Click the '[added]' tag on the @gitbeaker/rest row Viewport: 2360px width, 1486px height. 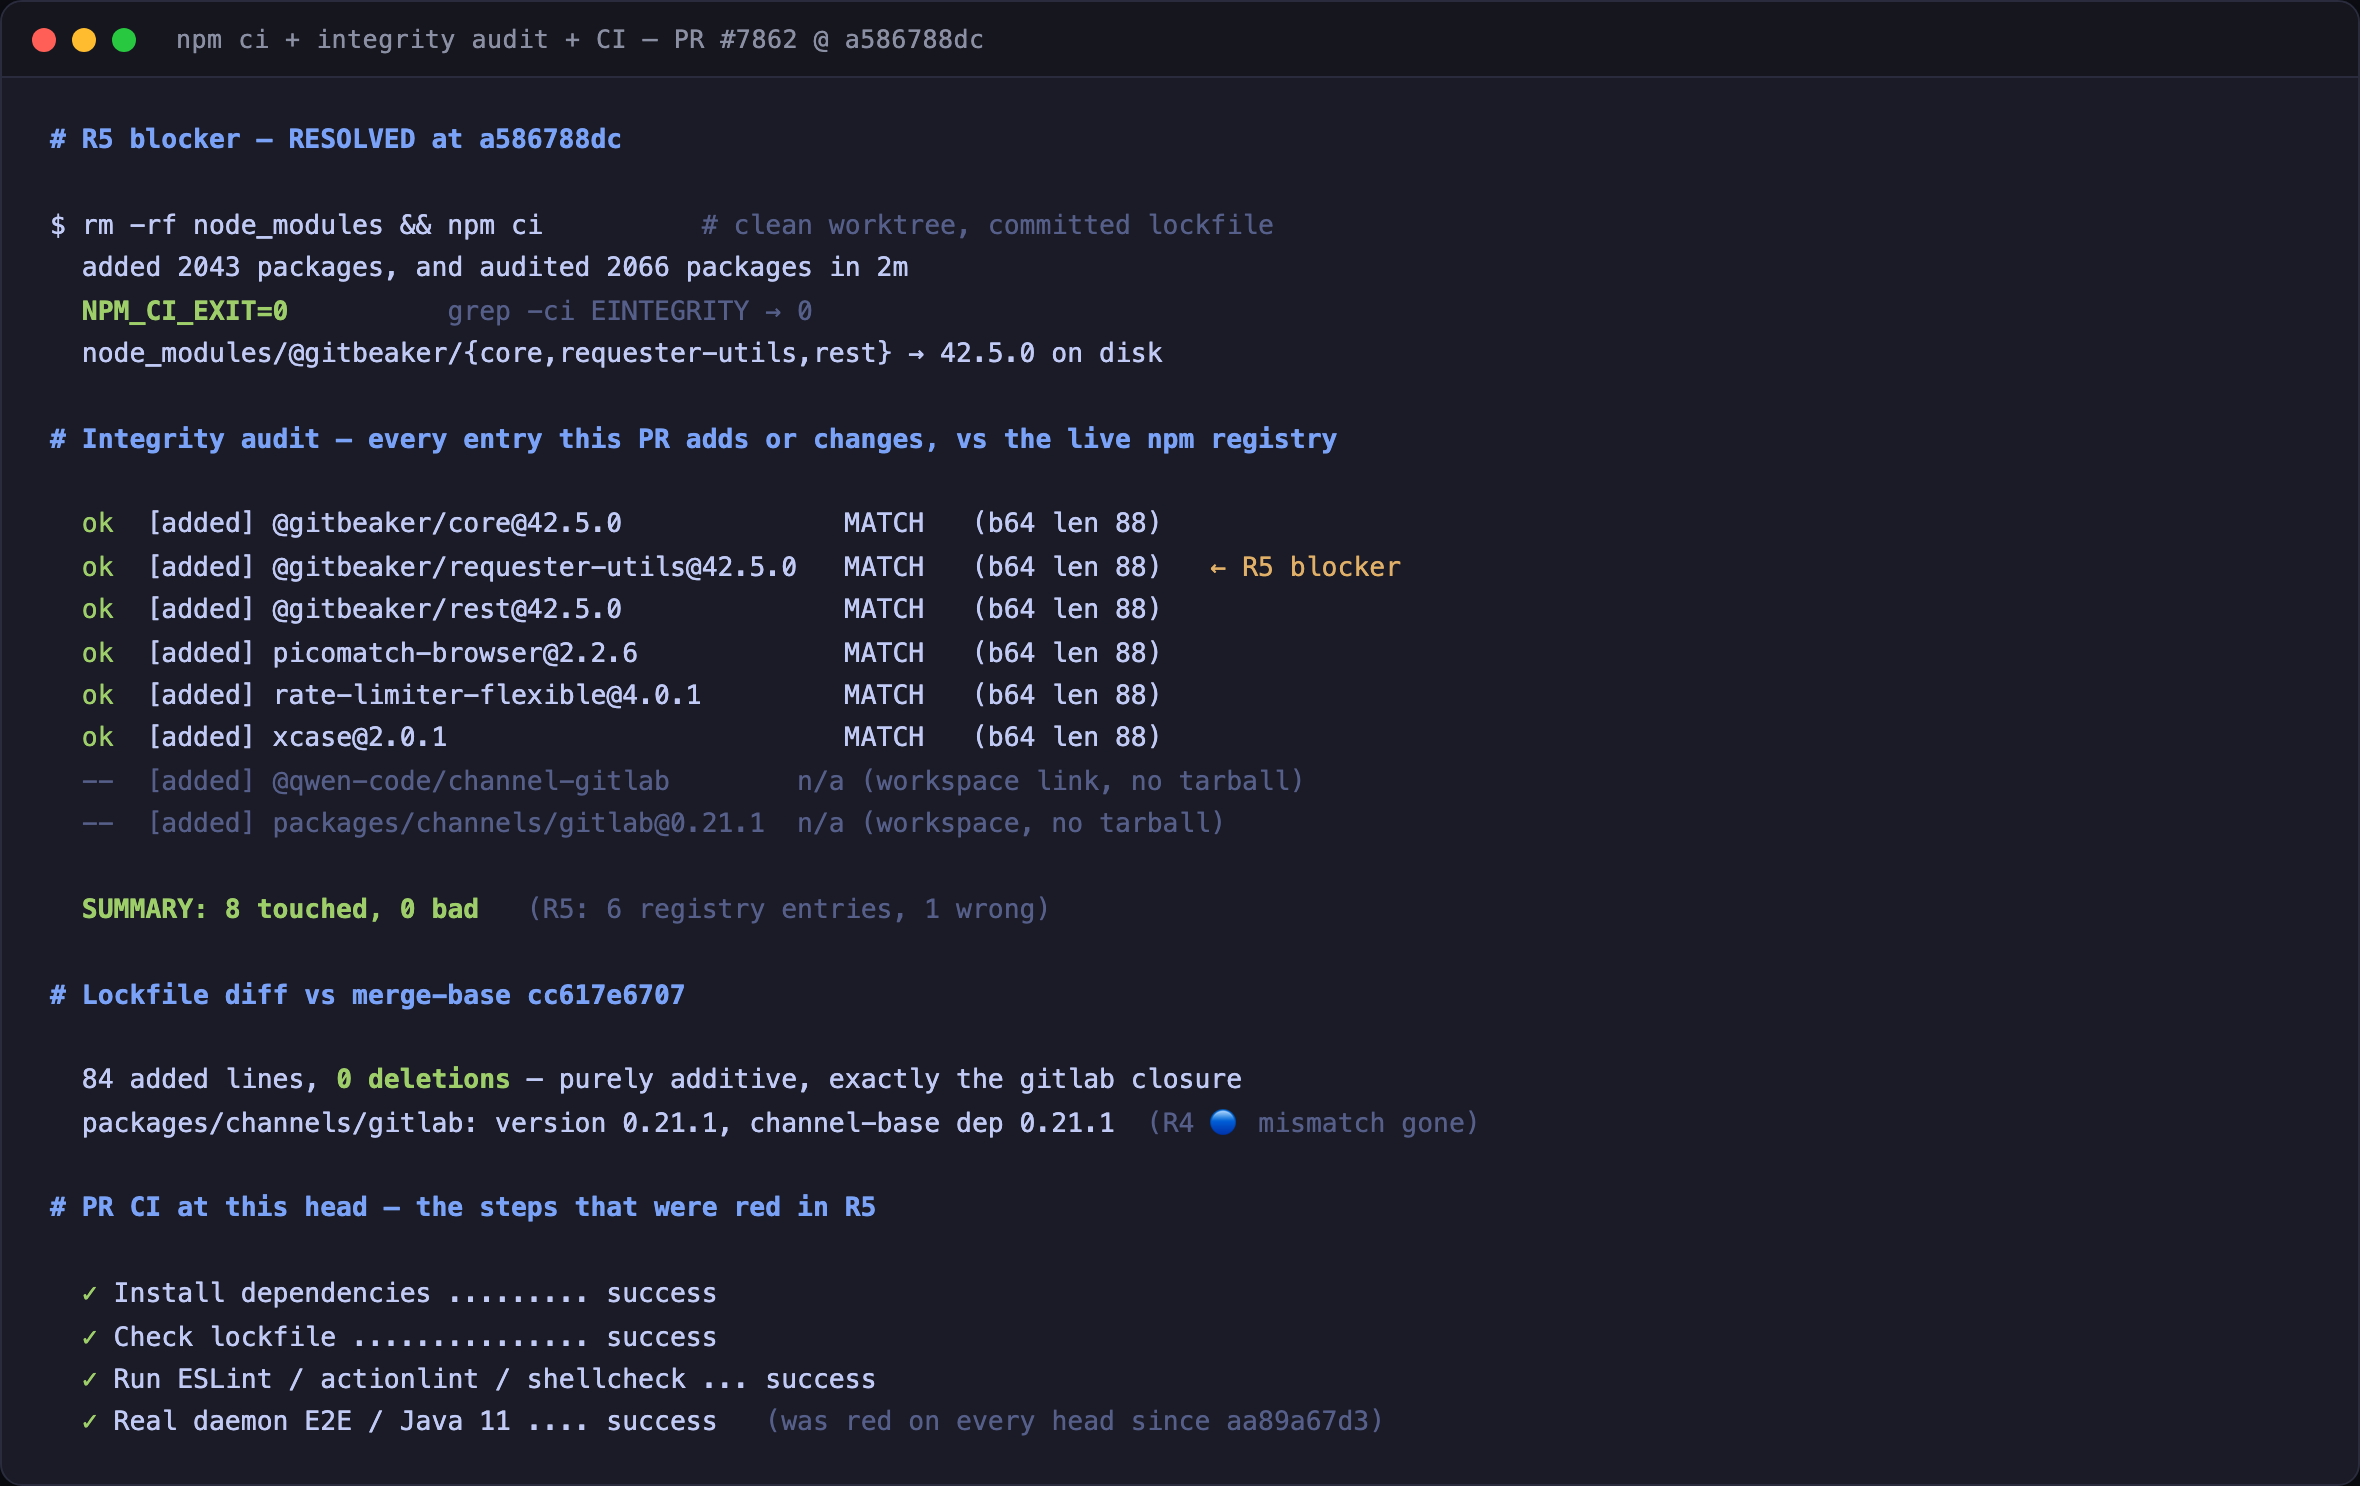pyautogui.click(x=201, y=609)
